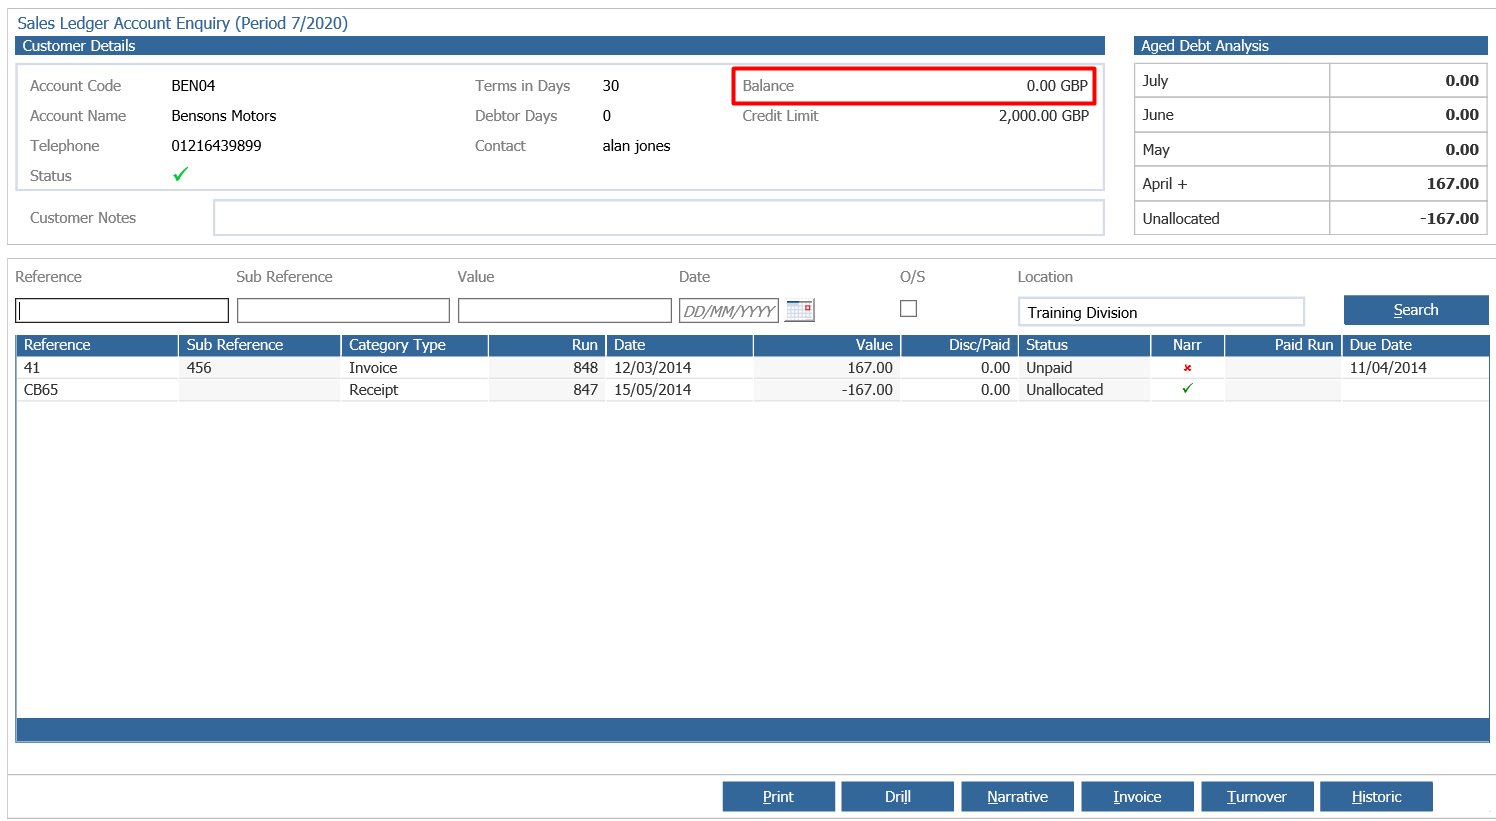1496x821 pixels.
Task: Click the Search button
Action: click(x=1416, y=310)
